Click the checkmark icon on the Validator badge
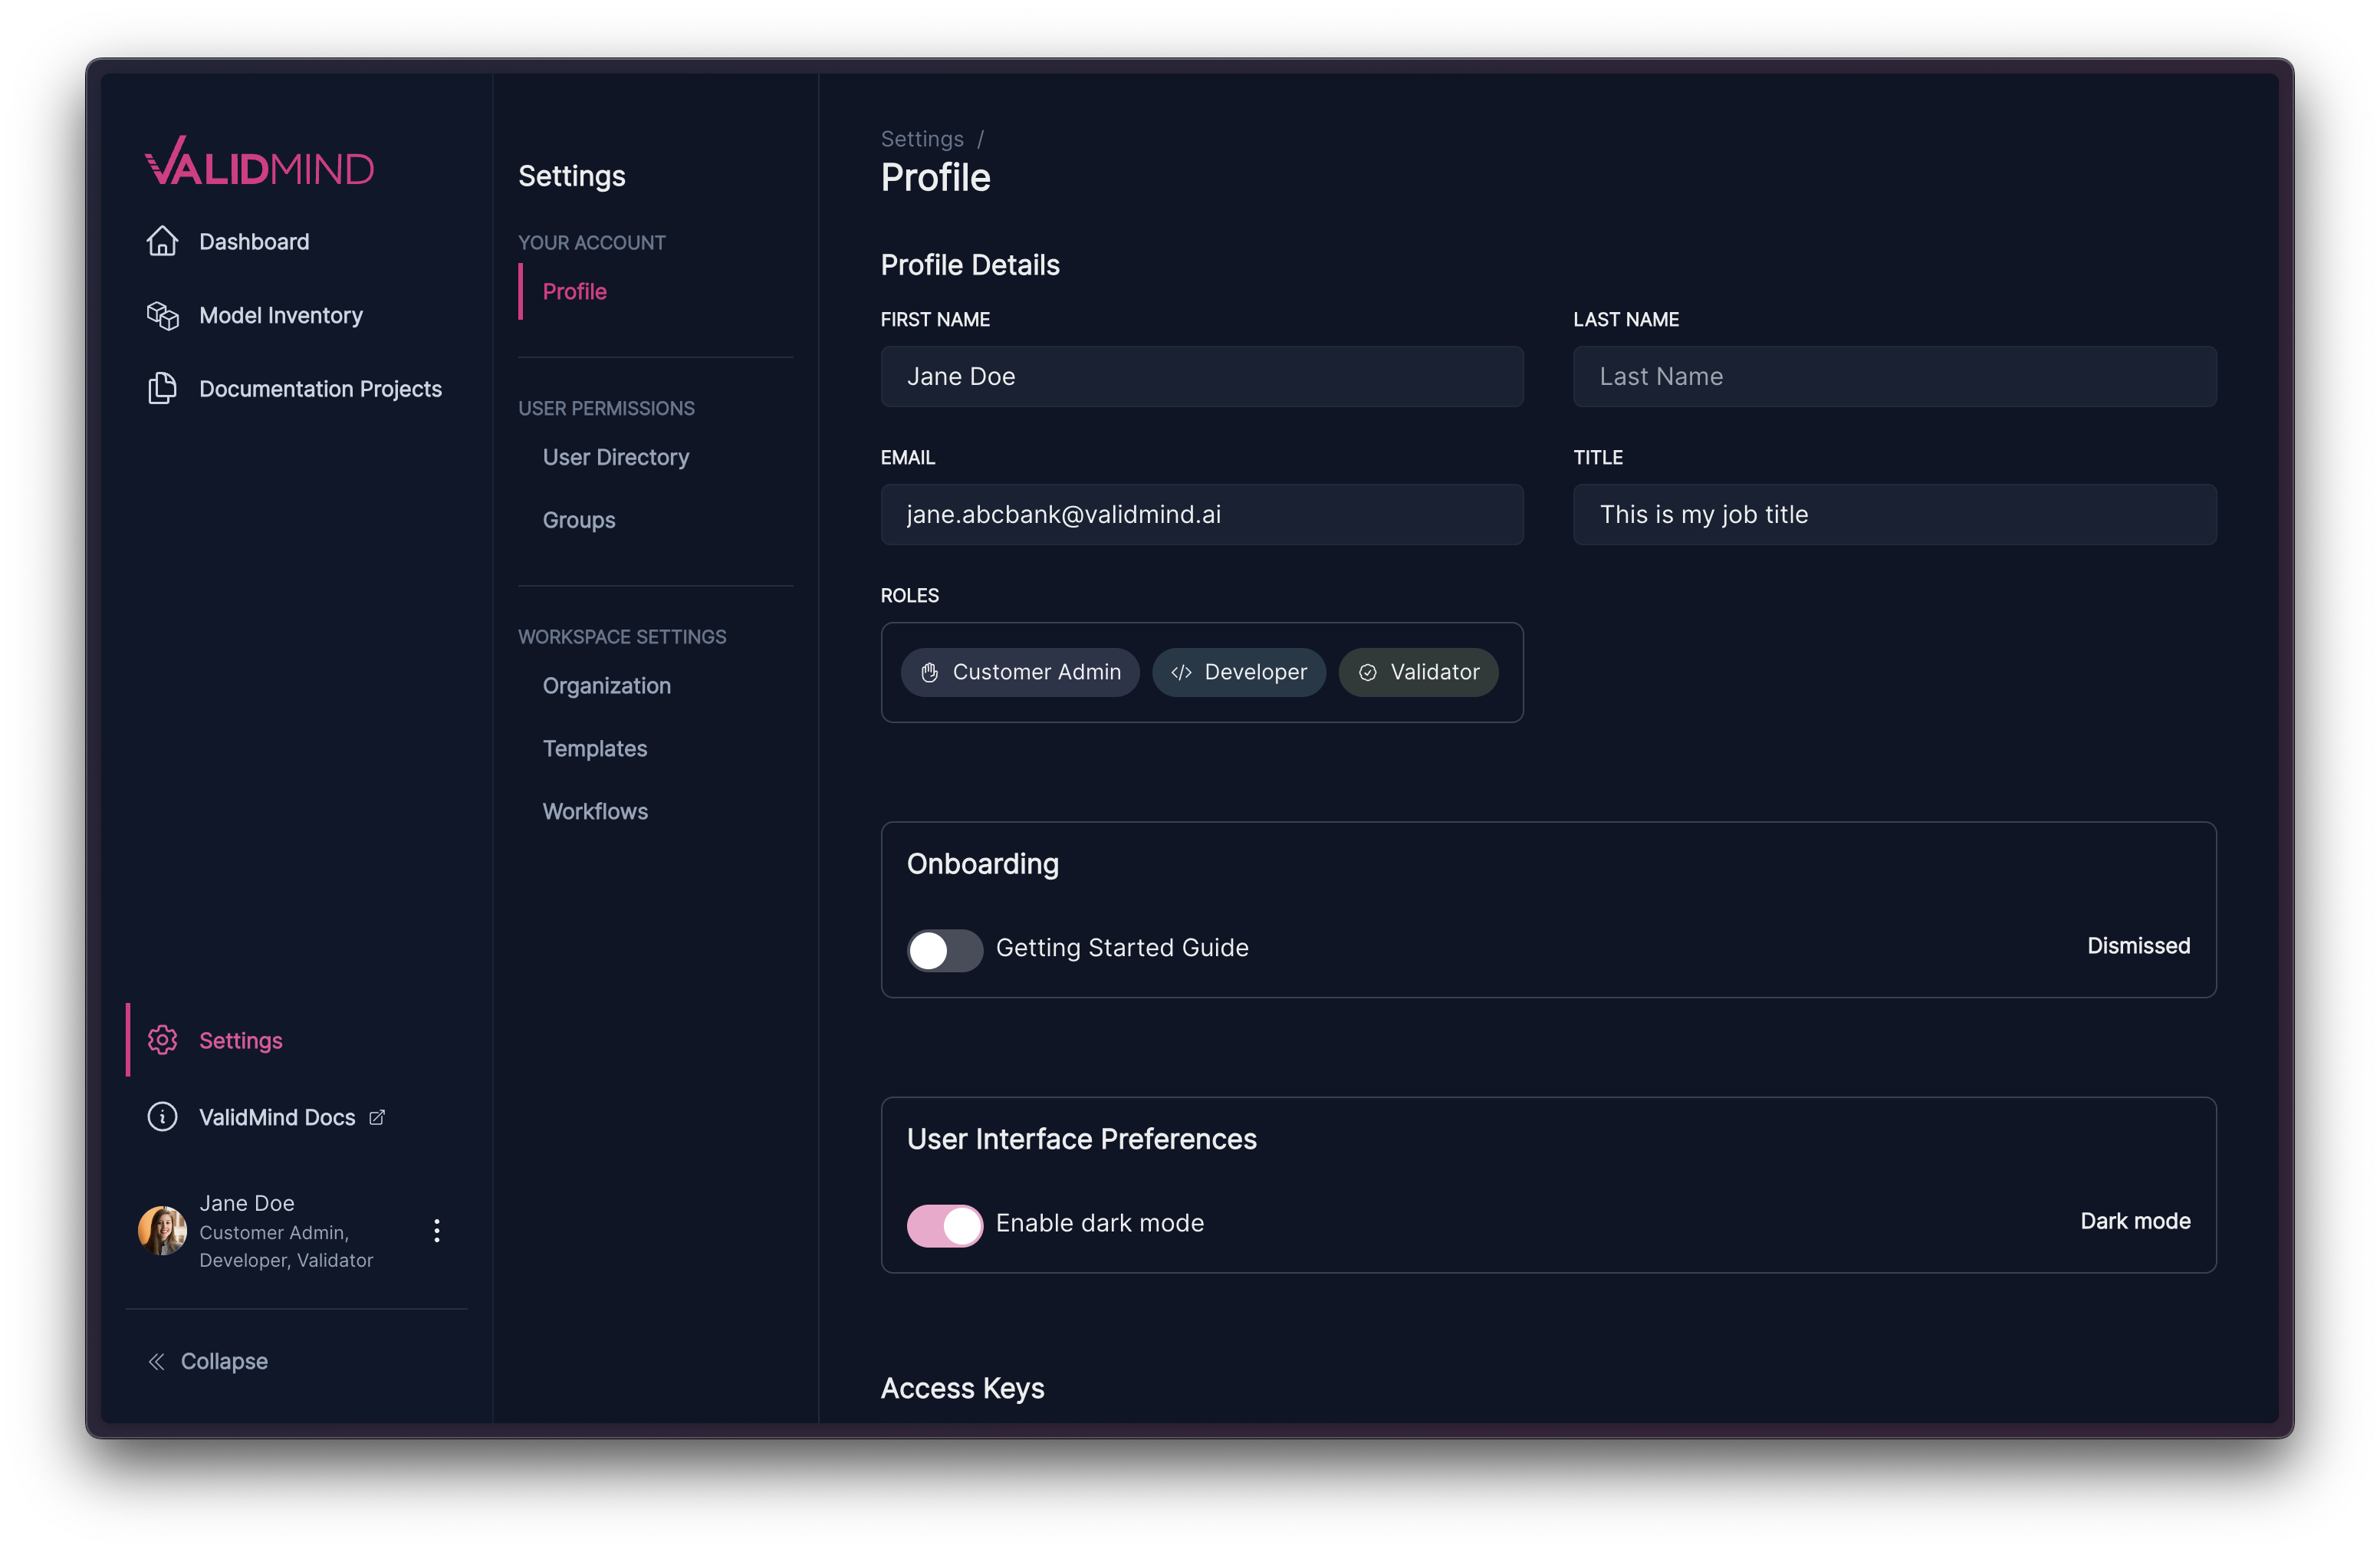The height and width of the screenshot is (1552, 2380). click(1368, 672)
